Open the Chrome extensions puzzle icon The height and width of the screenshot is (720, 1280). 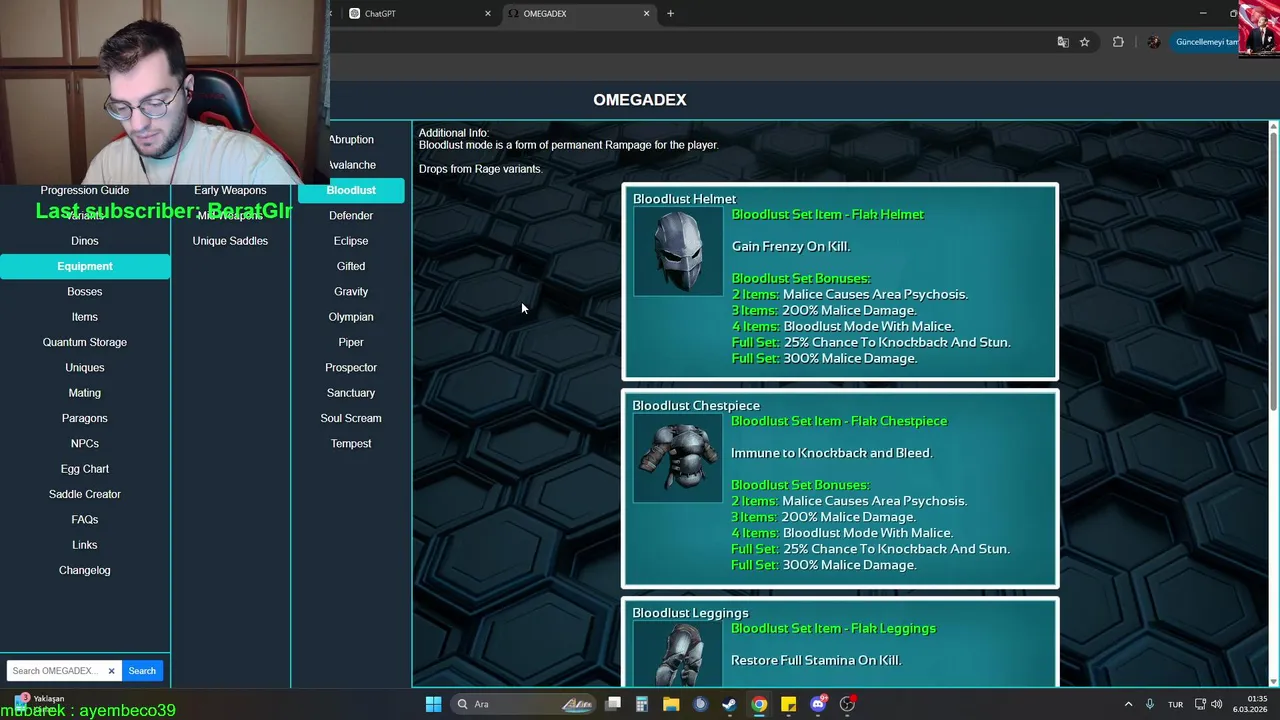point(1118,42)
